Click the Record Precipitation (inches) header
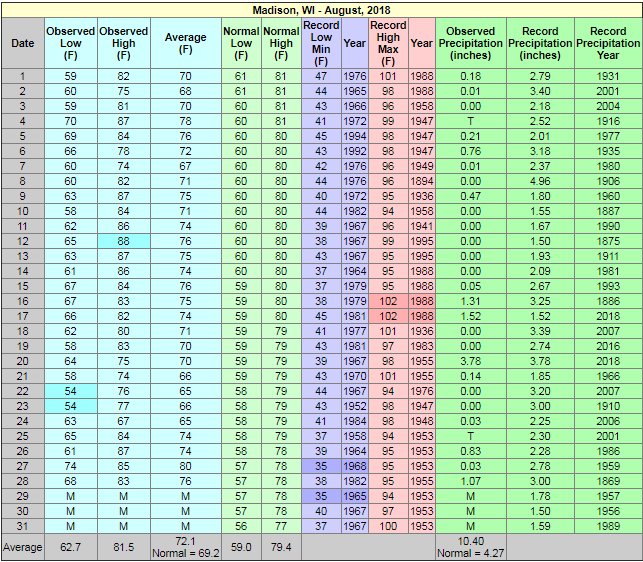 tap(540, 43)
